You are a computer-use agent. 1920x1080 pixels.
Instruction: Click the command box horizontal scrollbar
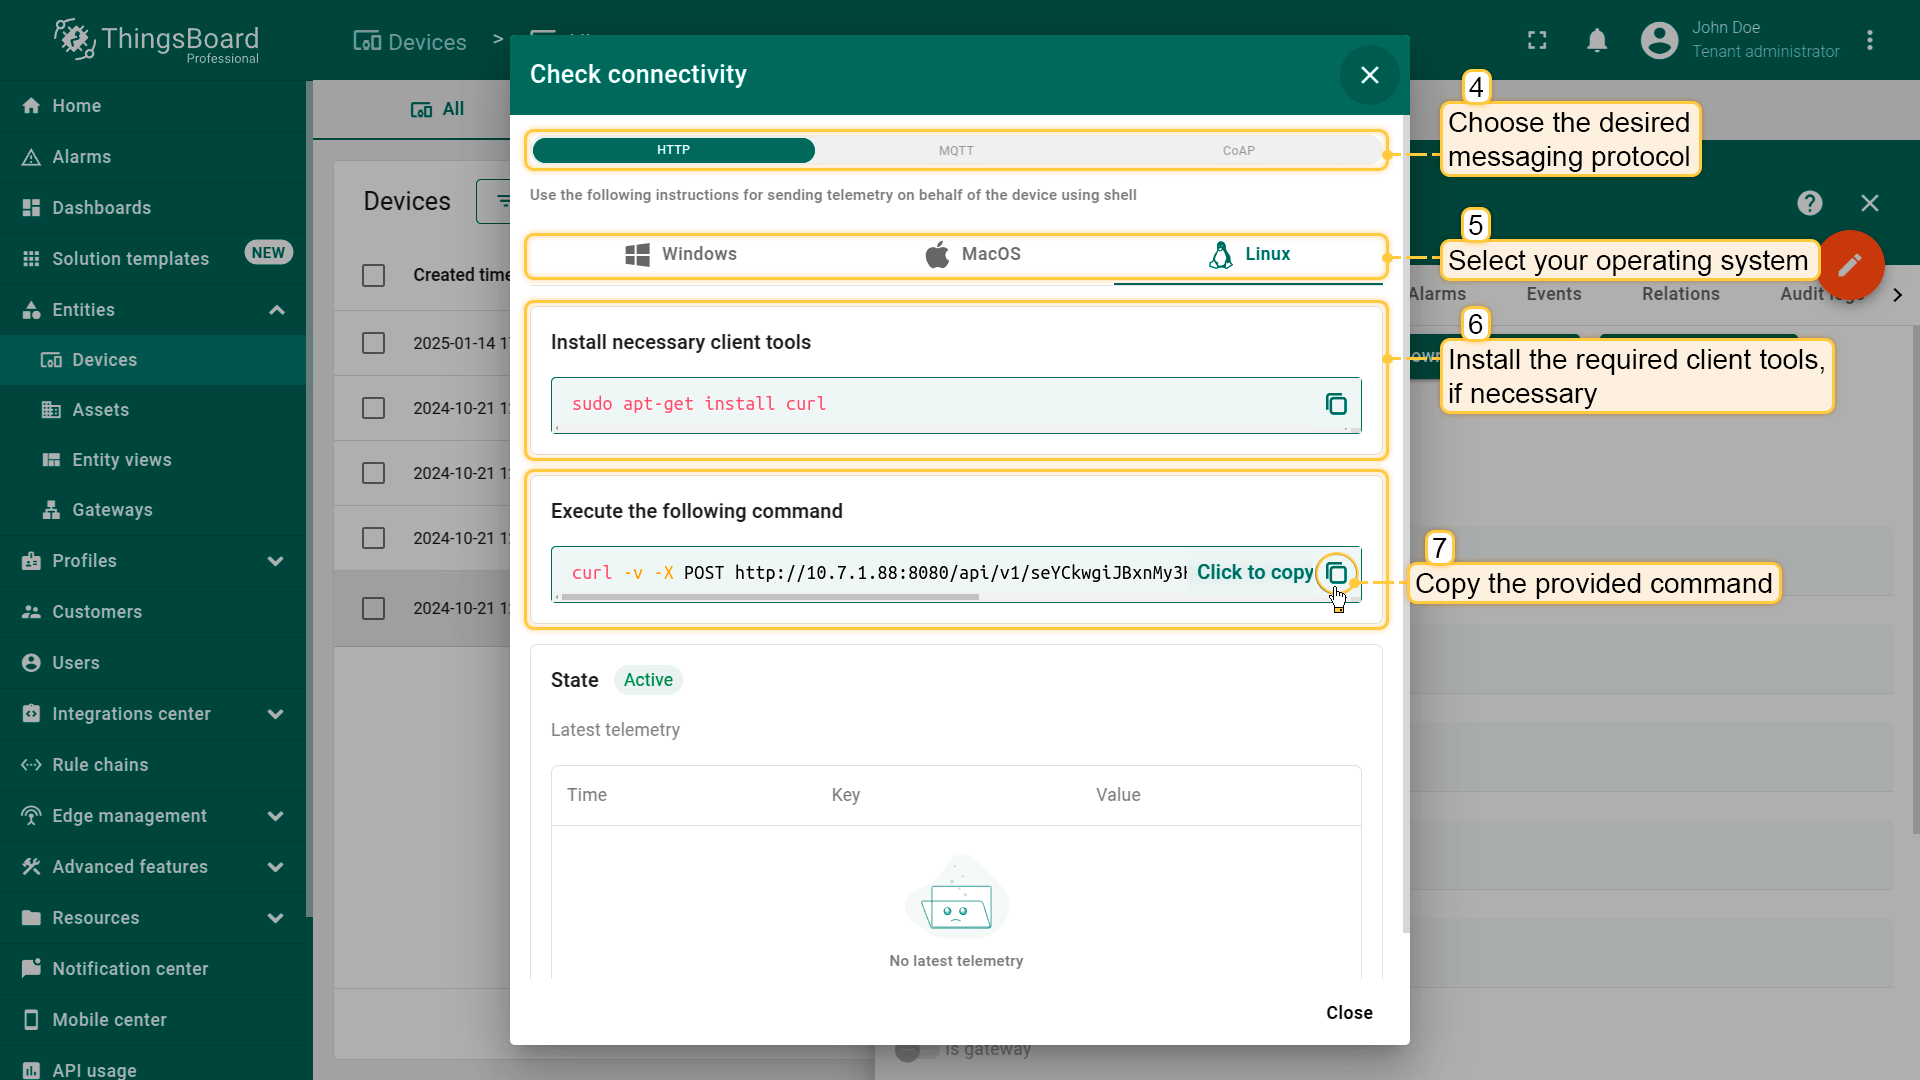(770, 597)
